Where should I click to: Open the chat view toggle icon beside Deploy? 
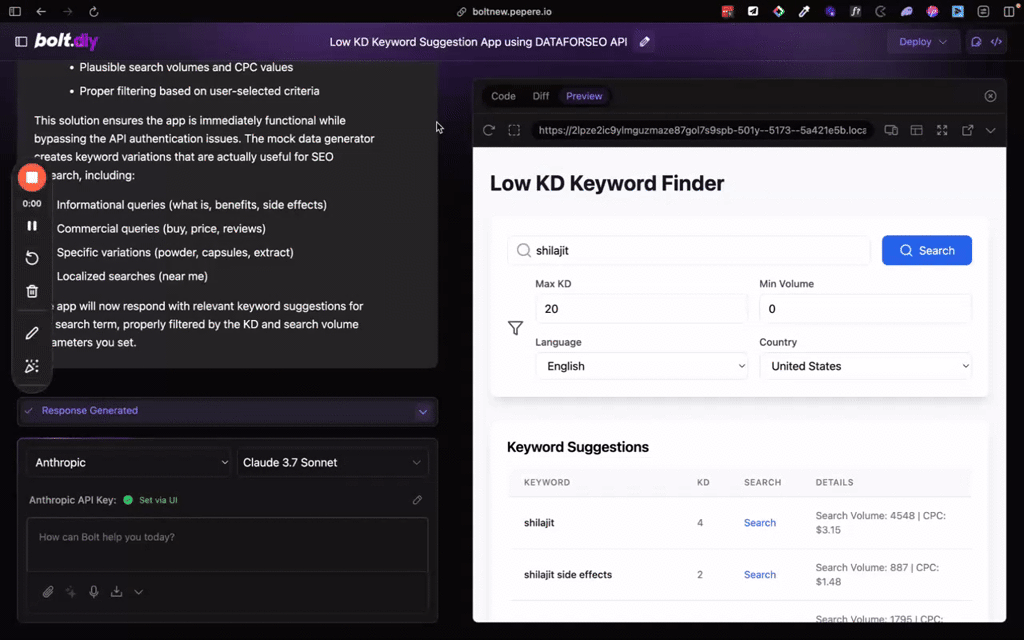click(x=976, y=42)
